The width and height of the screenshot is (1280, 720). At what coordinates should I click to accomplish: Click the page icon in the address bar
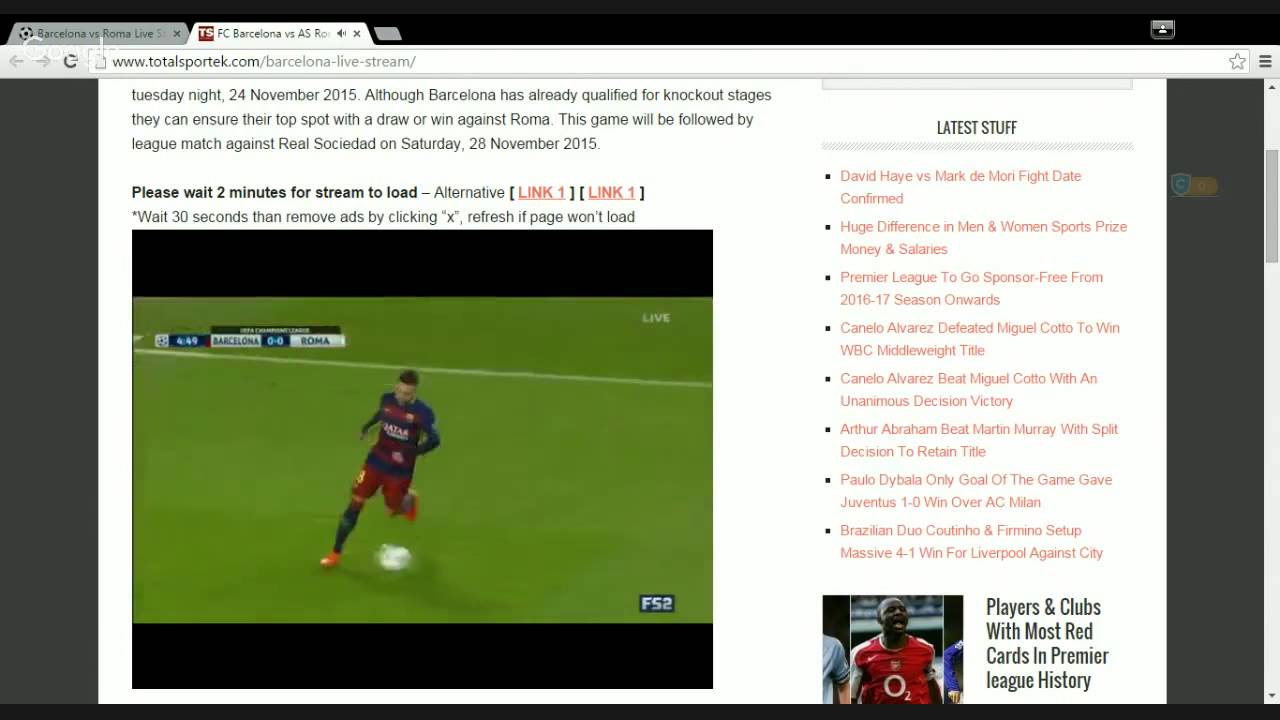point(98,61)
